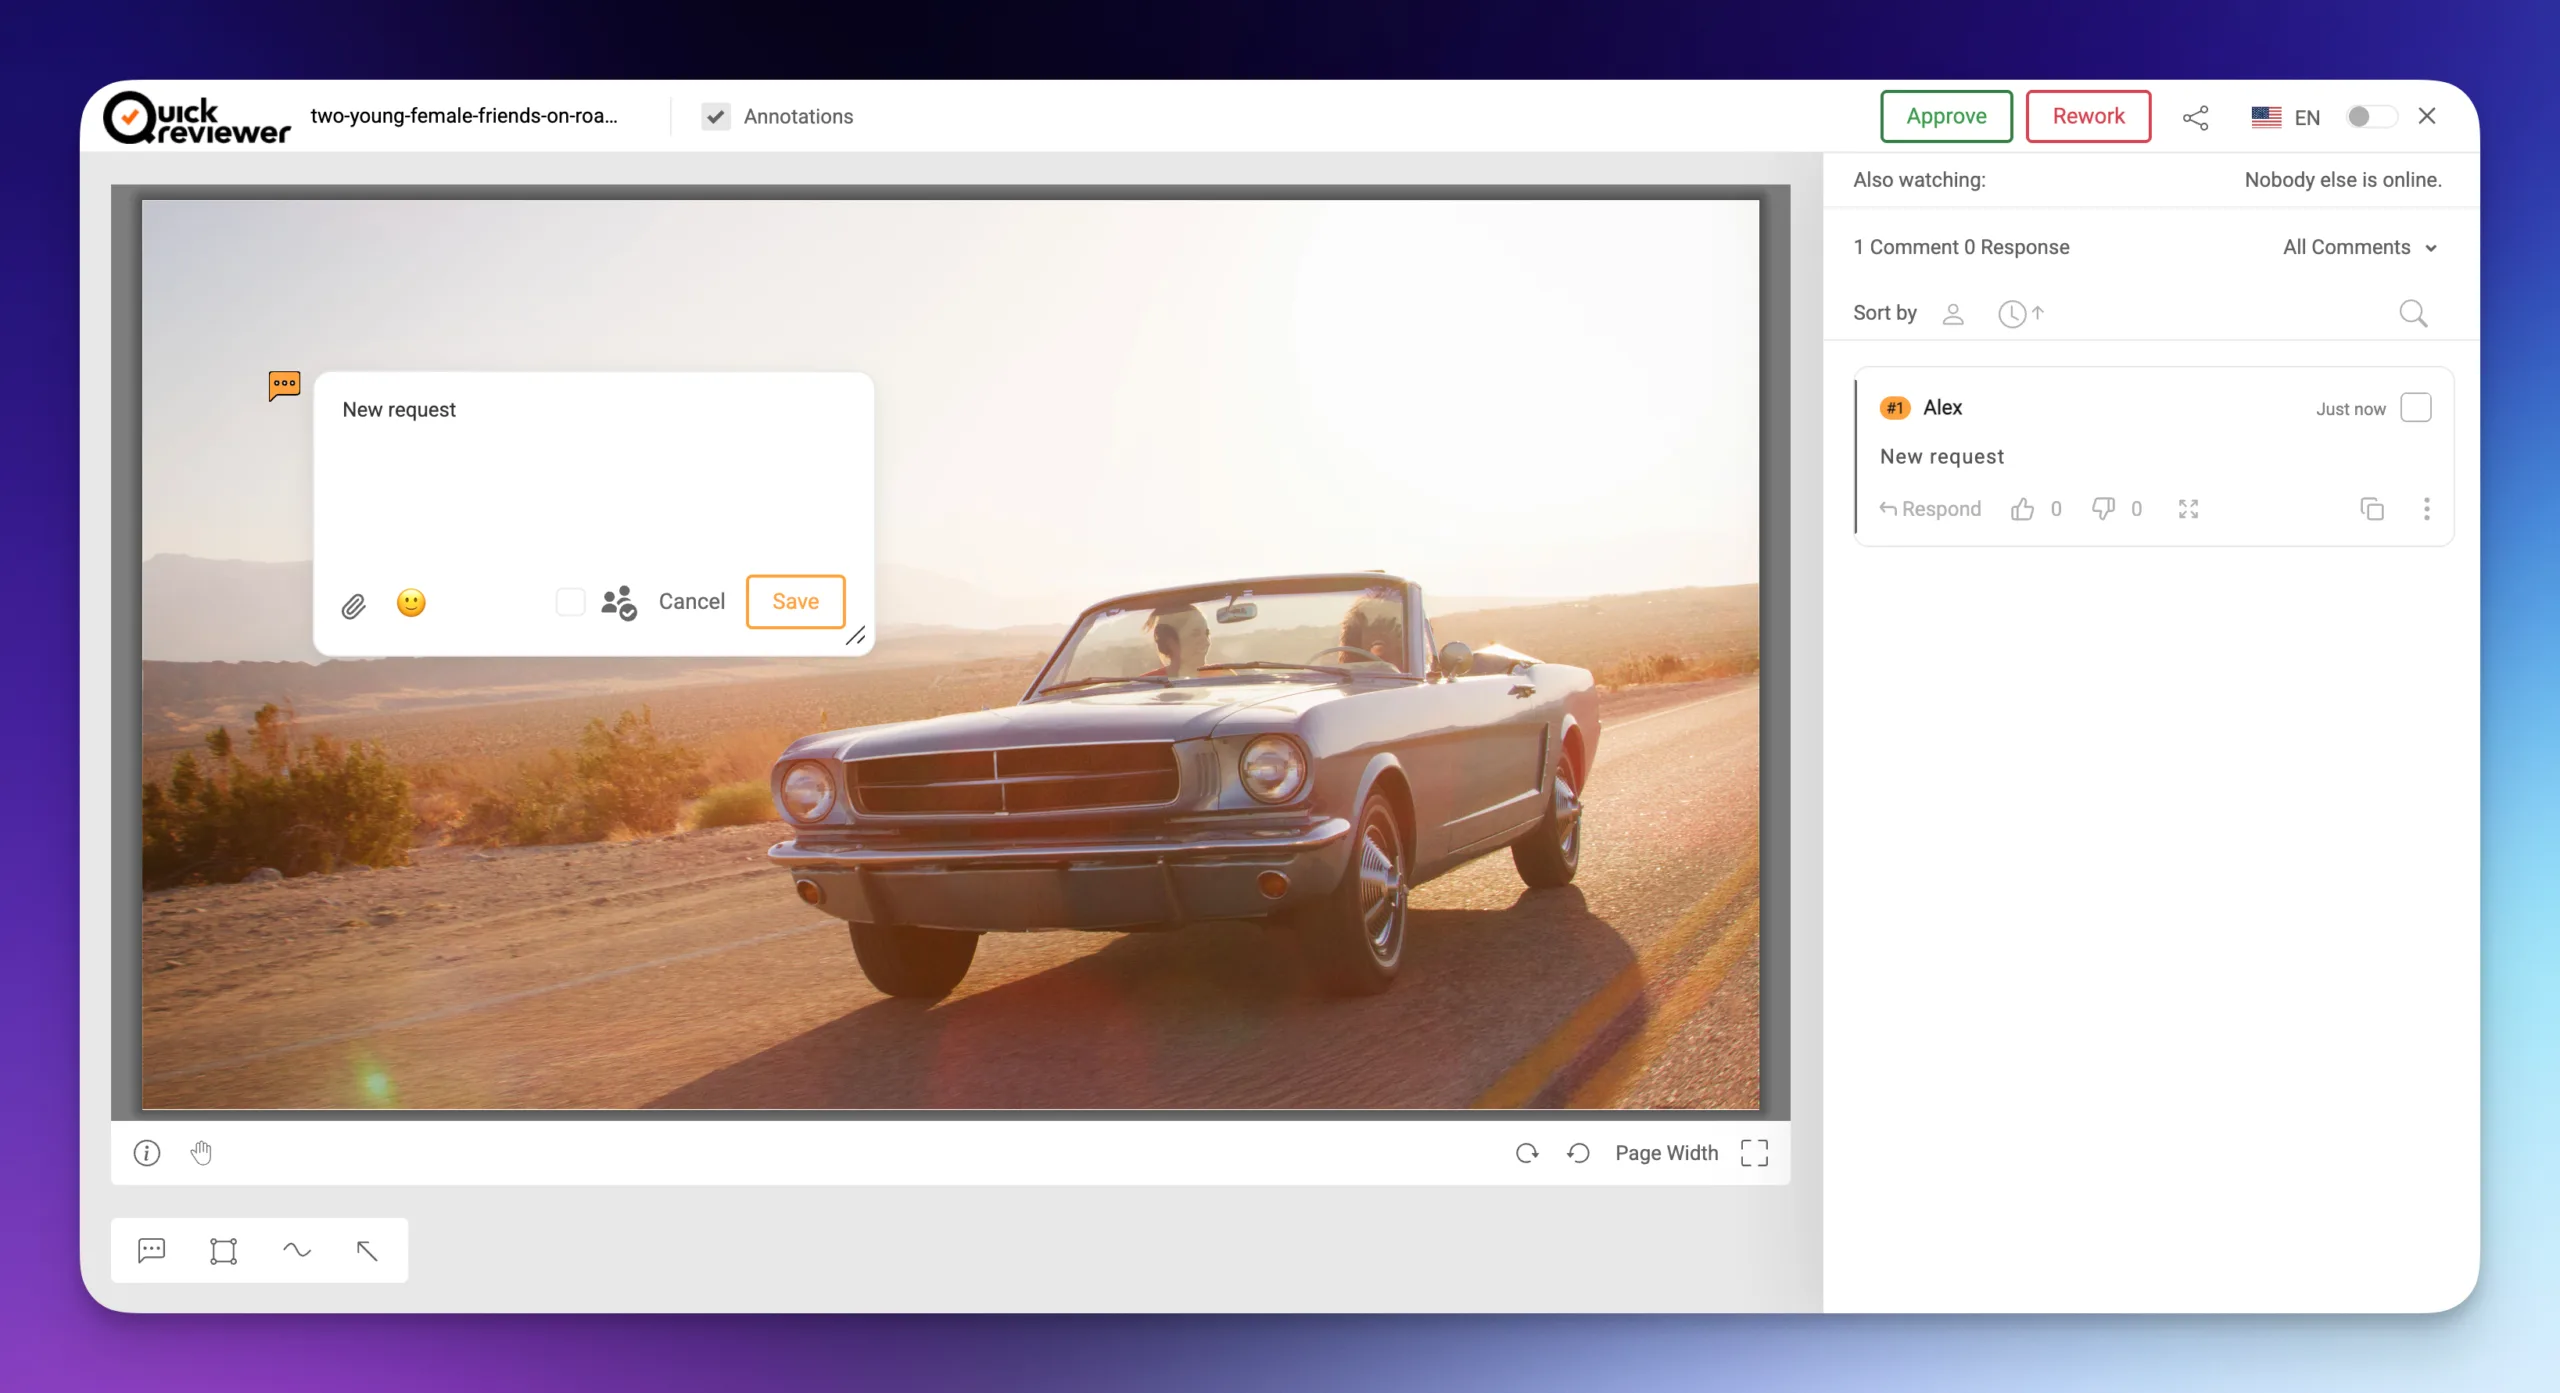Click the attachment paperclip icon
The height and width of the screenshot is (1393, 2560).
coord(354,605)
